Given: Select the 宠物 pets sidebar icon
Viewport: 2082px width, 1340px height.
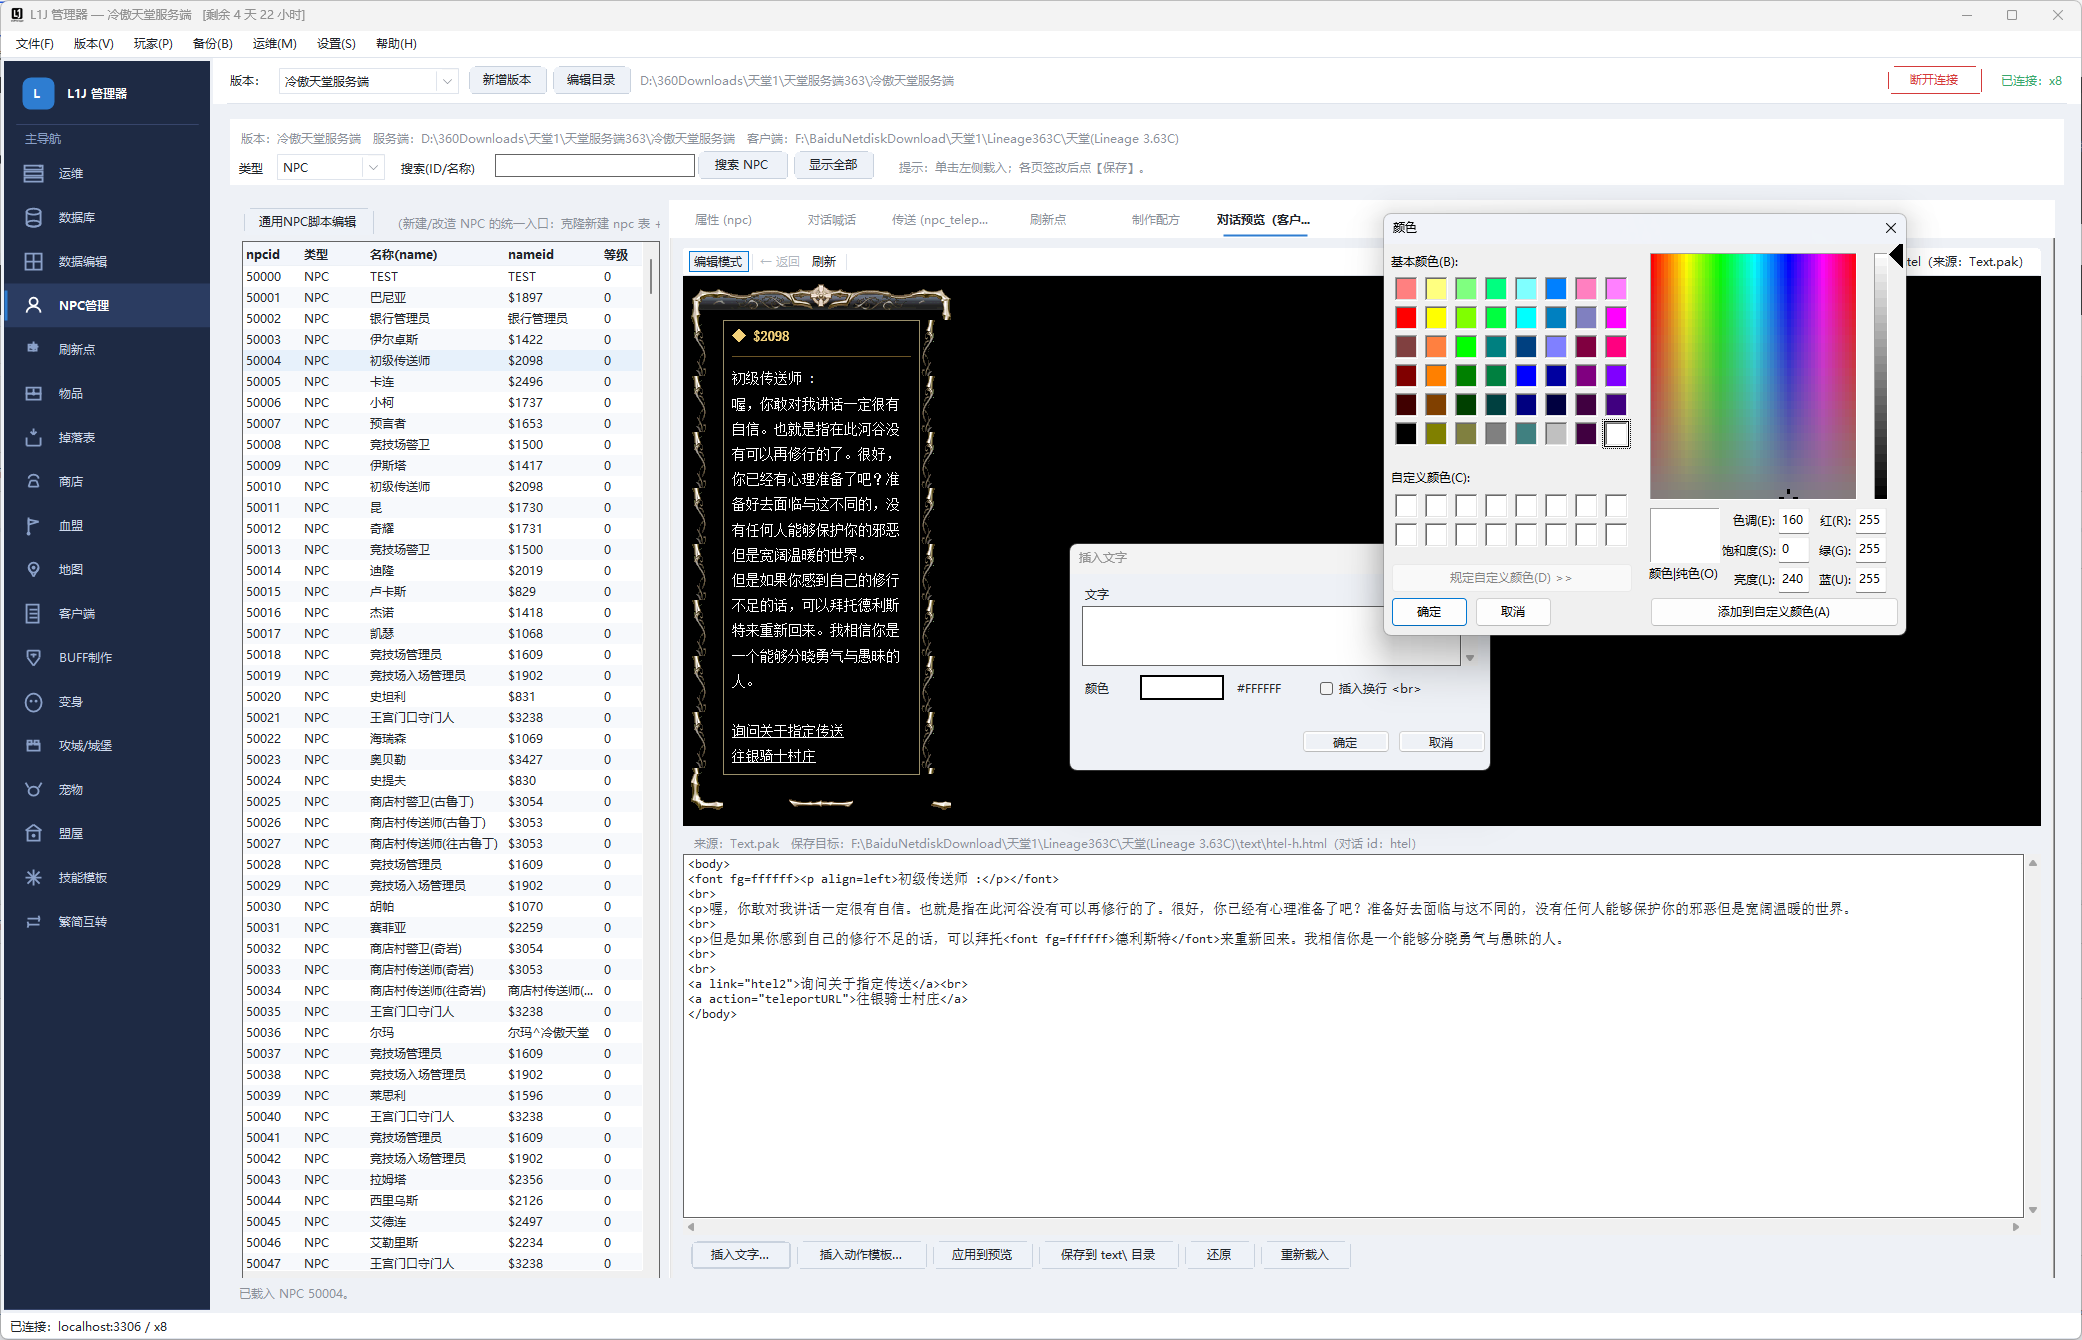Looking at the screenshot, I should pyautogui.click(x=34, y=789).
